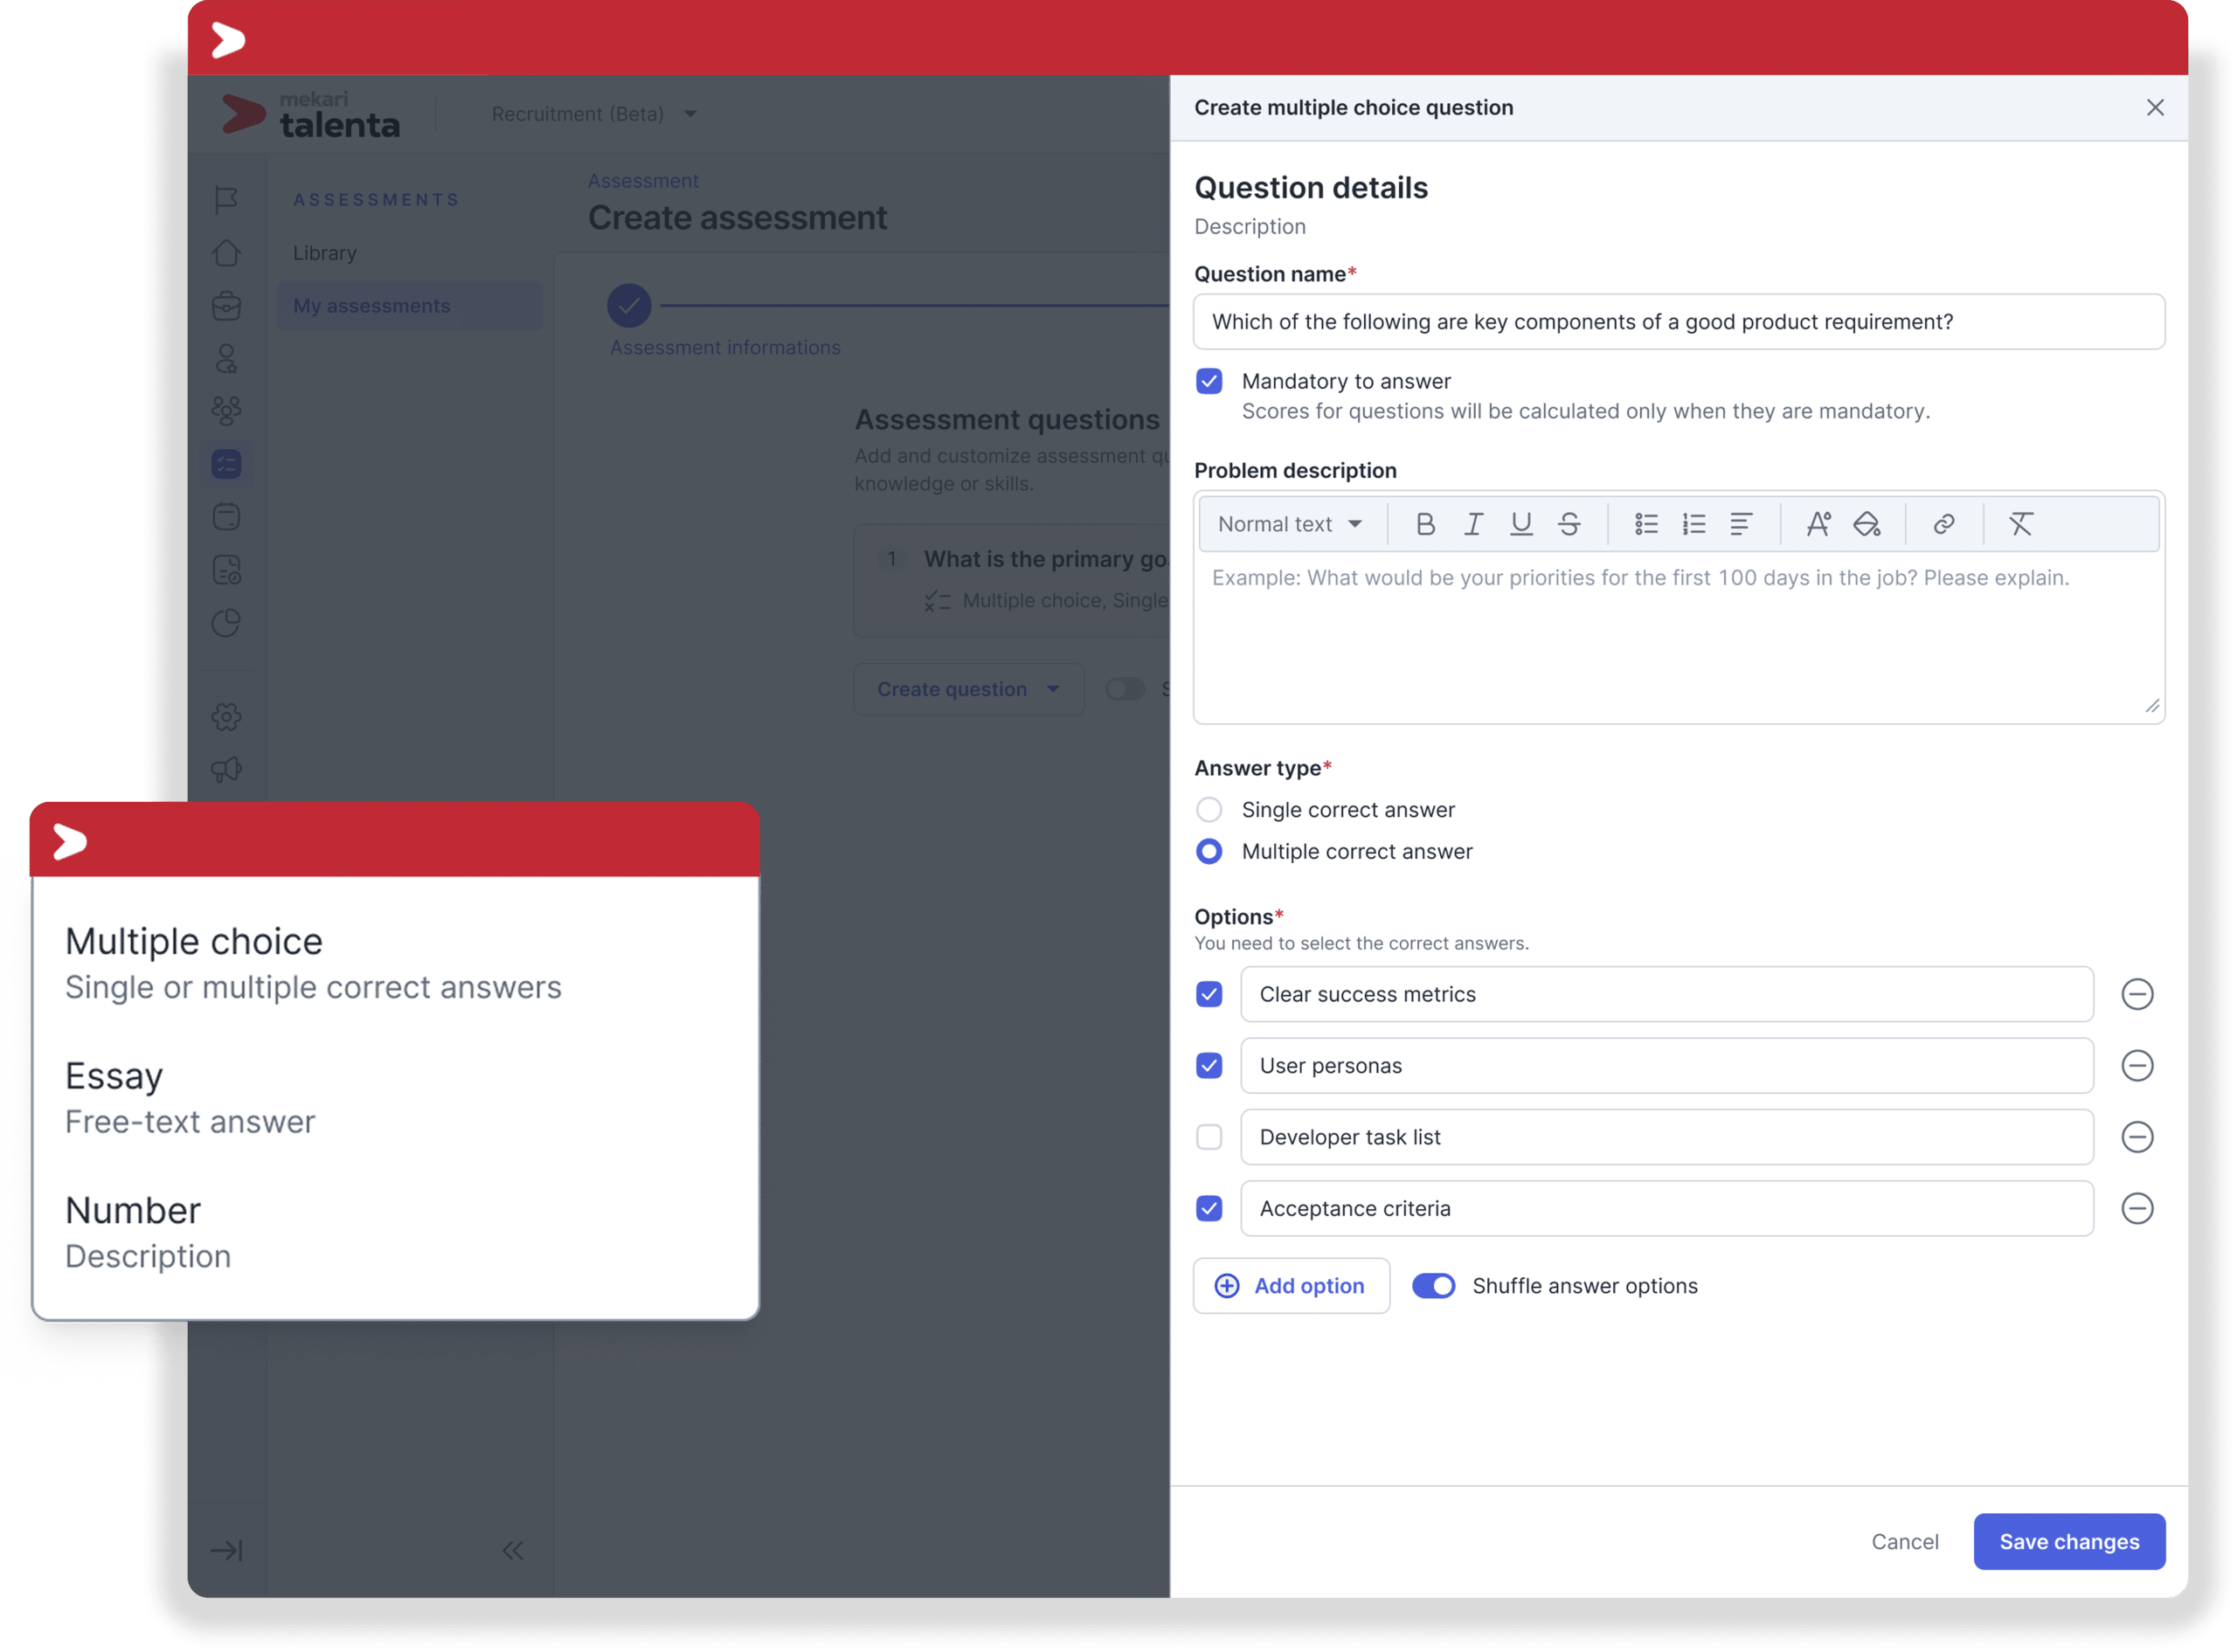Insert a bulleted list
Image resolution: width=2237 pixels, height=1652 pixels.
1646,524
